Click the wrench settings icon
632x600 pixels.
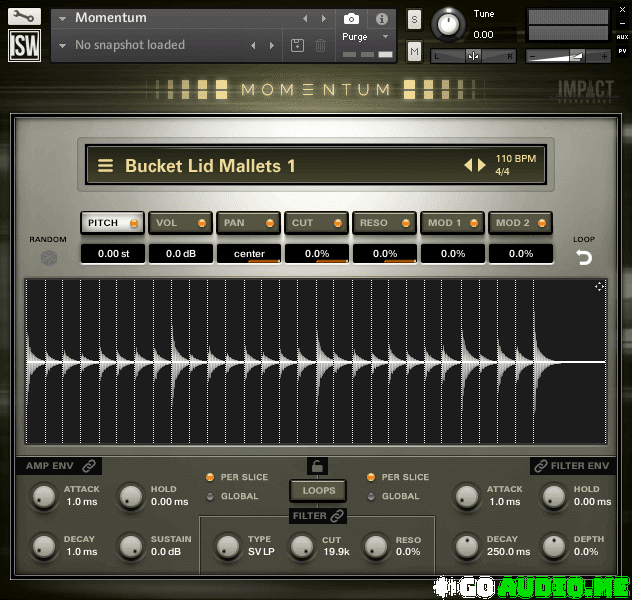click(x=24, y=17)
